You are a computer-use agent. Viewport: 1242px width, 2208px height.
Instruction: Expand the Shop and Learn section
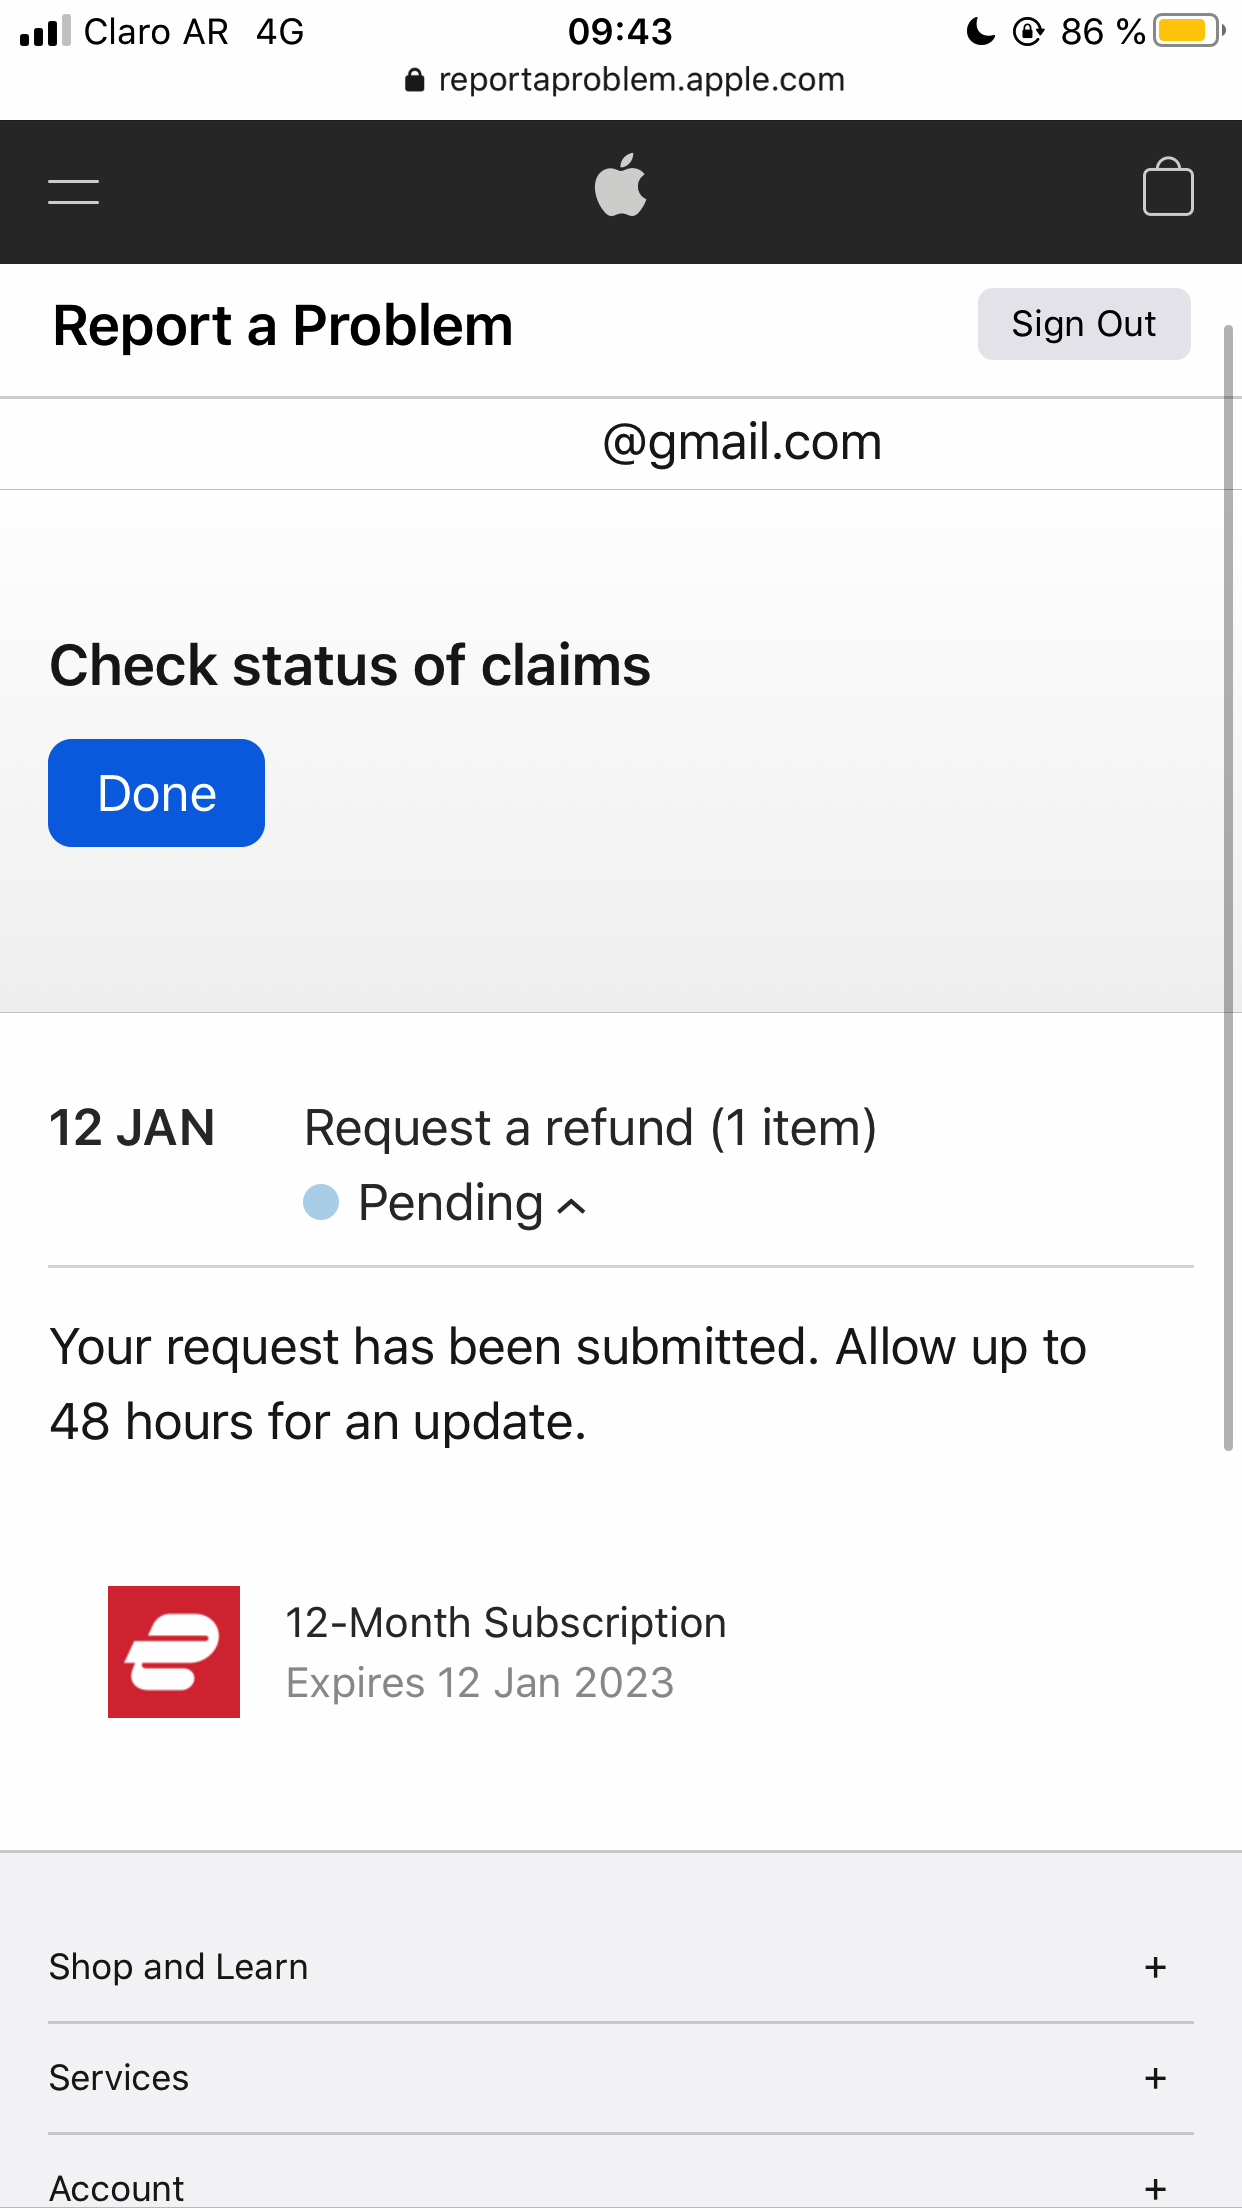(x=1155, y=1967)
